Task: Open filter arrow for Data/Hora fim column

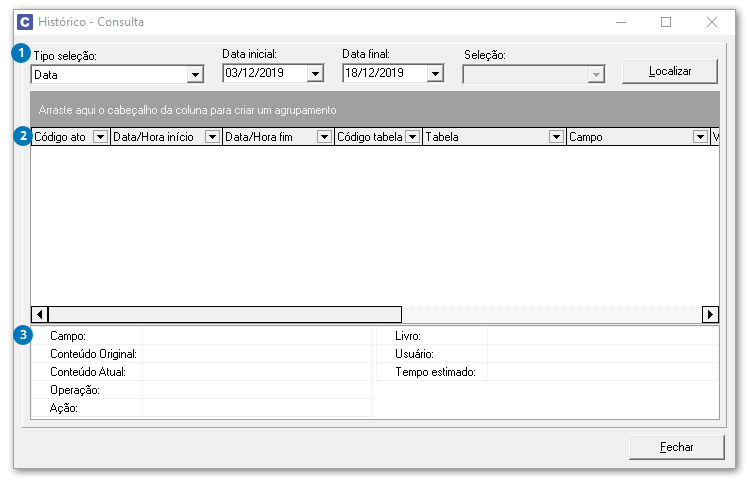Action: click(324, 137)
